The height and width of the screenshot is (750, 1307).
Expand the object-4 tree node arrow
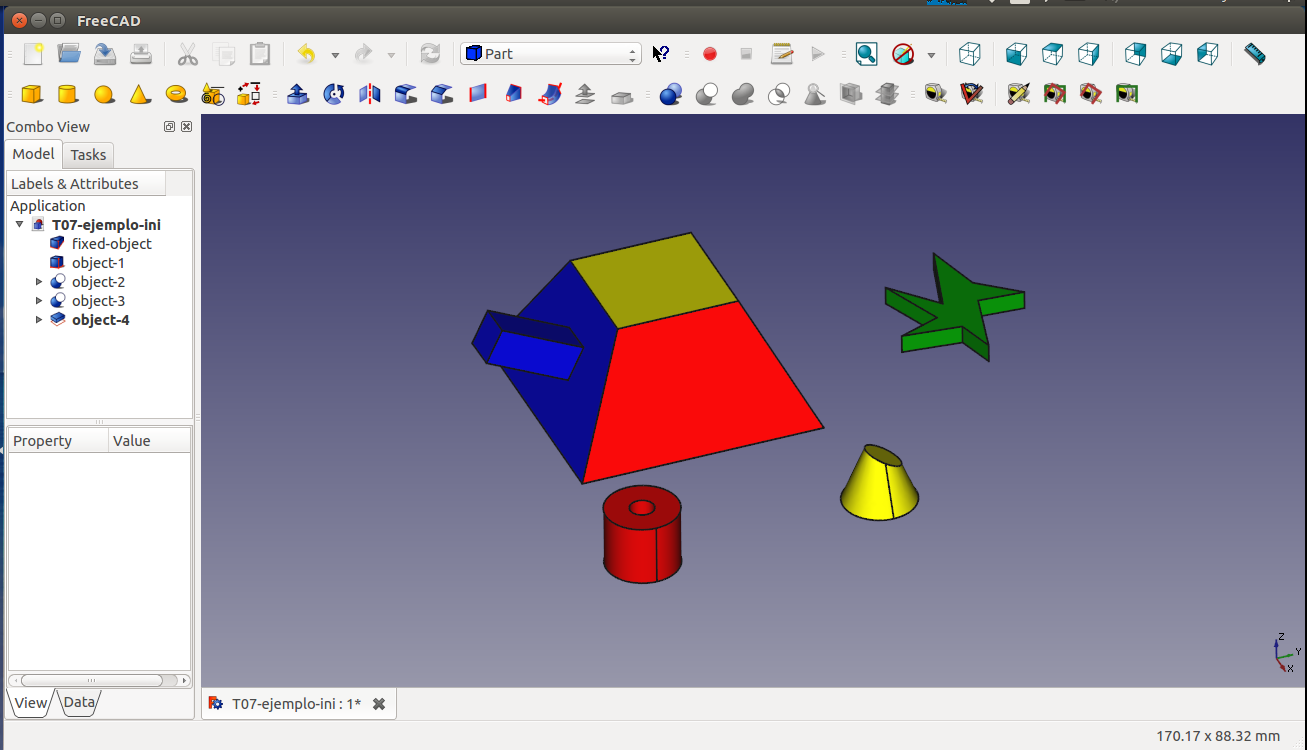click(40, 320)
